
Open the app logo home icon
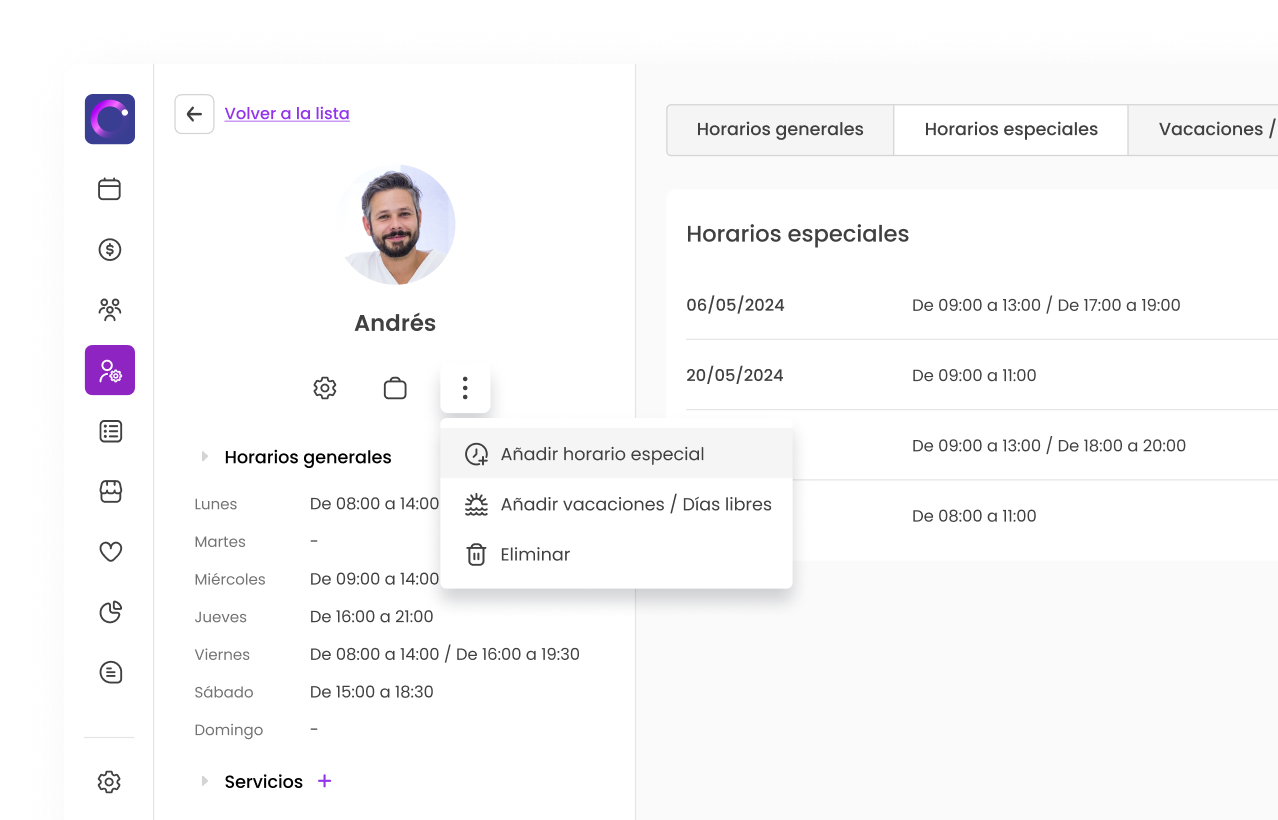coord(110,119)
